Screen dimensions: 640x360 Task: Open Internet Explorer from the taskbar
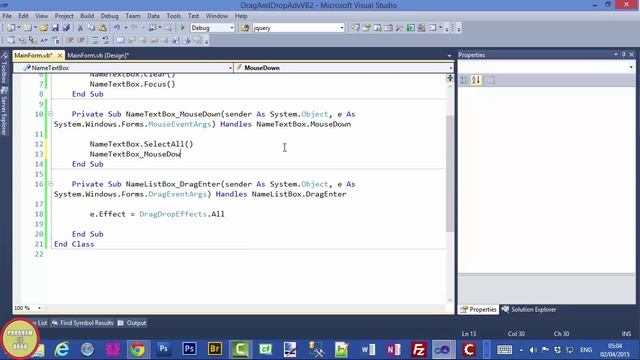62,349
